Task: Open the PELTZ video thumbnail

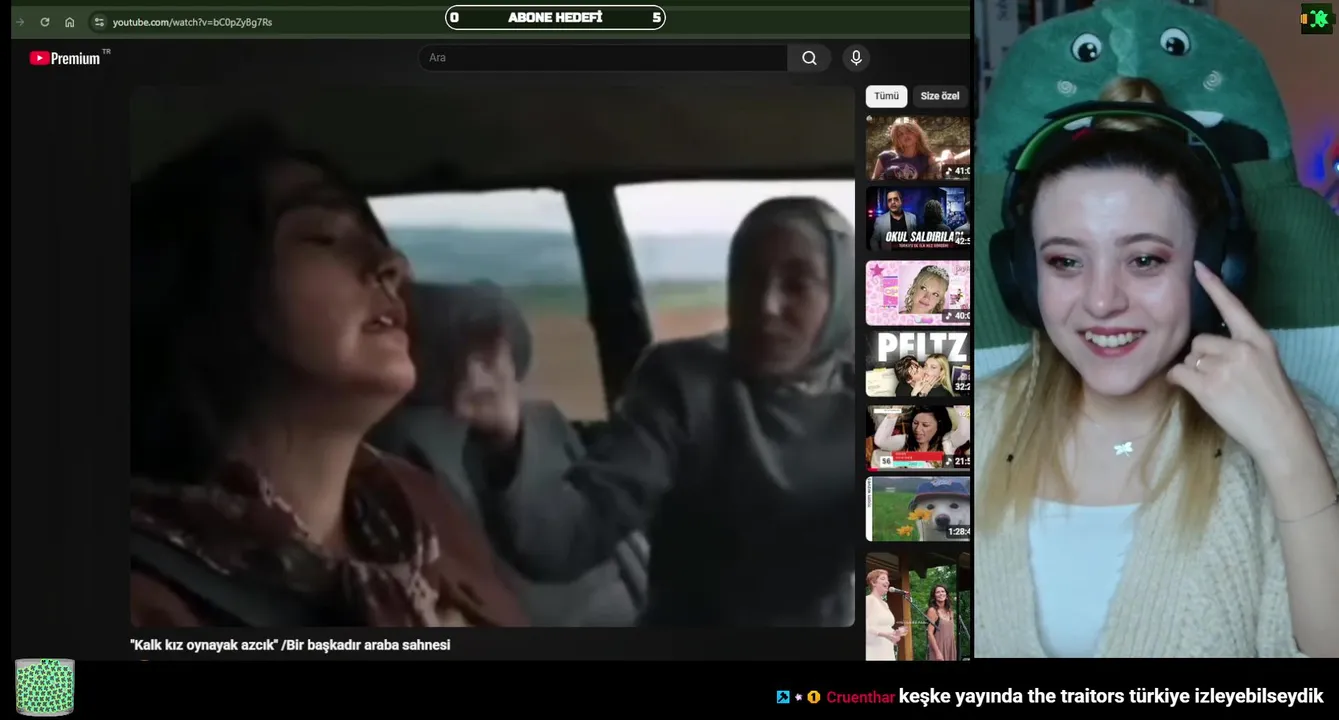Action: click(x=918, y=365)
